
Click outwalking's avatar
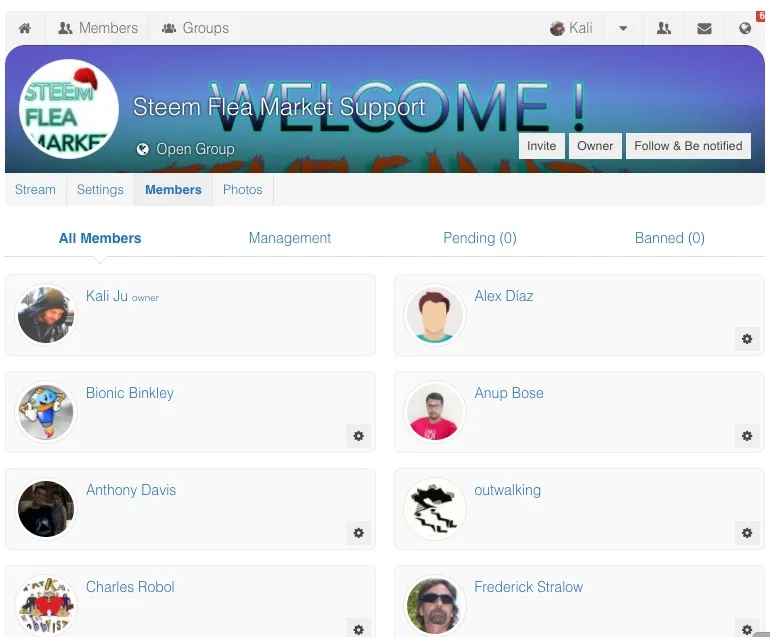tap(435, 509)
